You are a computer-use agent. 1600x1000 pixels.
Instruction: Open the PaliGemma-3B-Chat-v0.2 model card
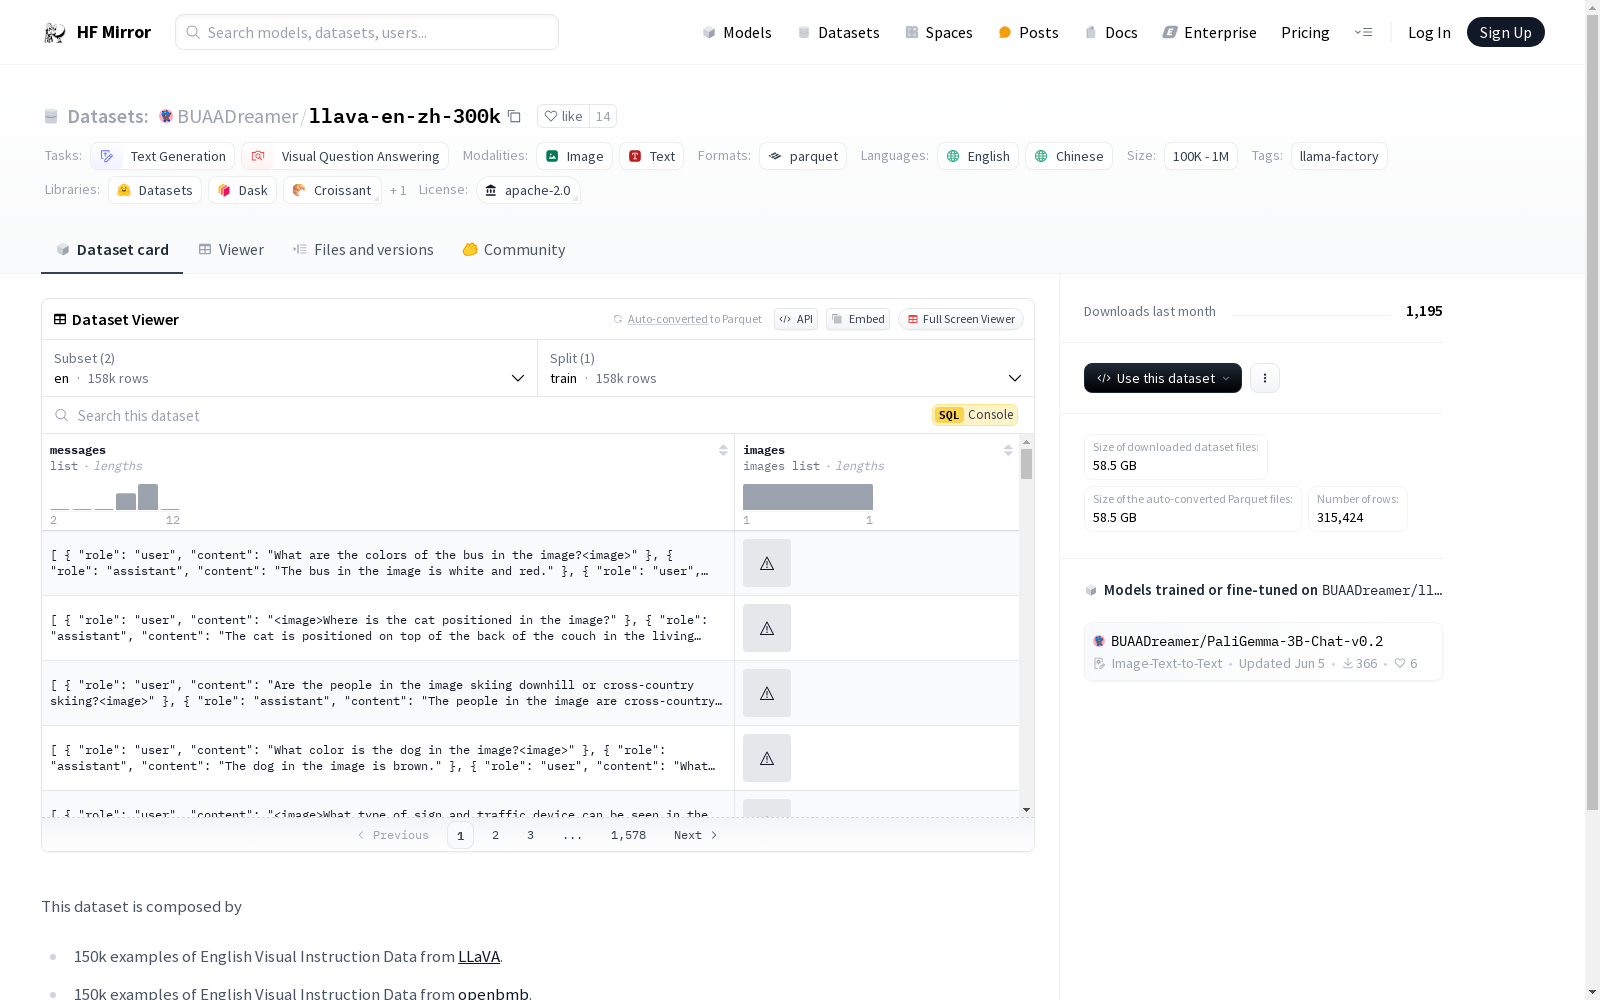1263,652
